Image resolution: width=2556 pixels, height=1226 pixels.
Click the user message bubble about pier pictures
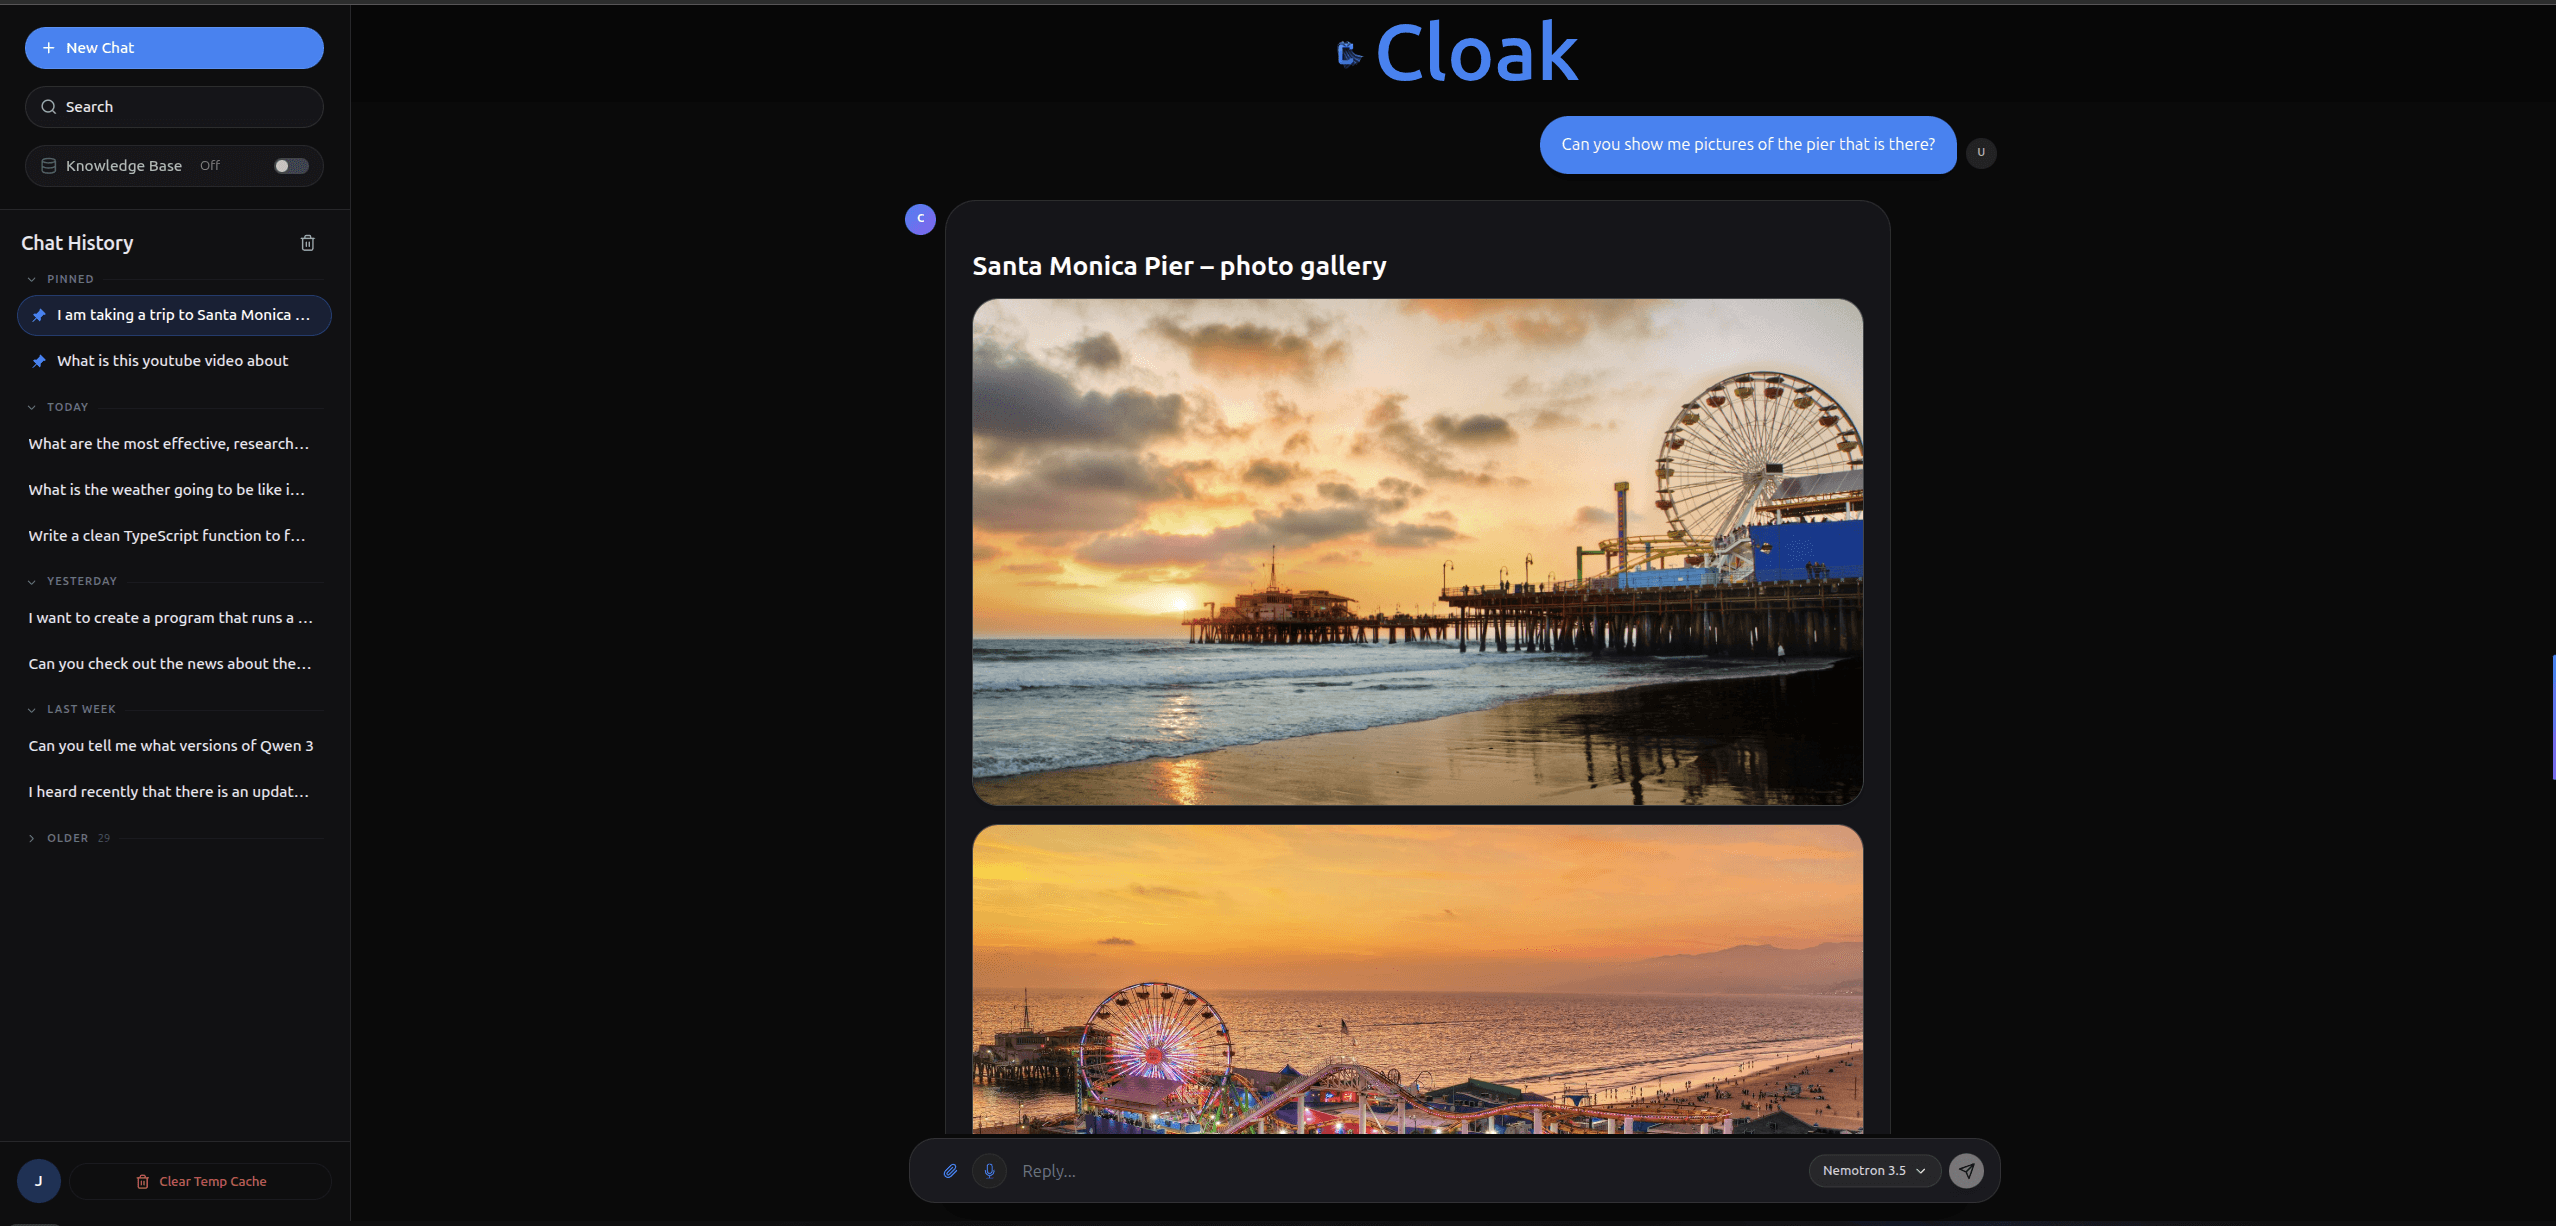tap(1748, 145)
